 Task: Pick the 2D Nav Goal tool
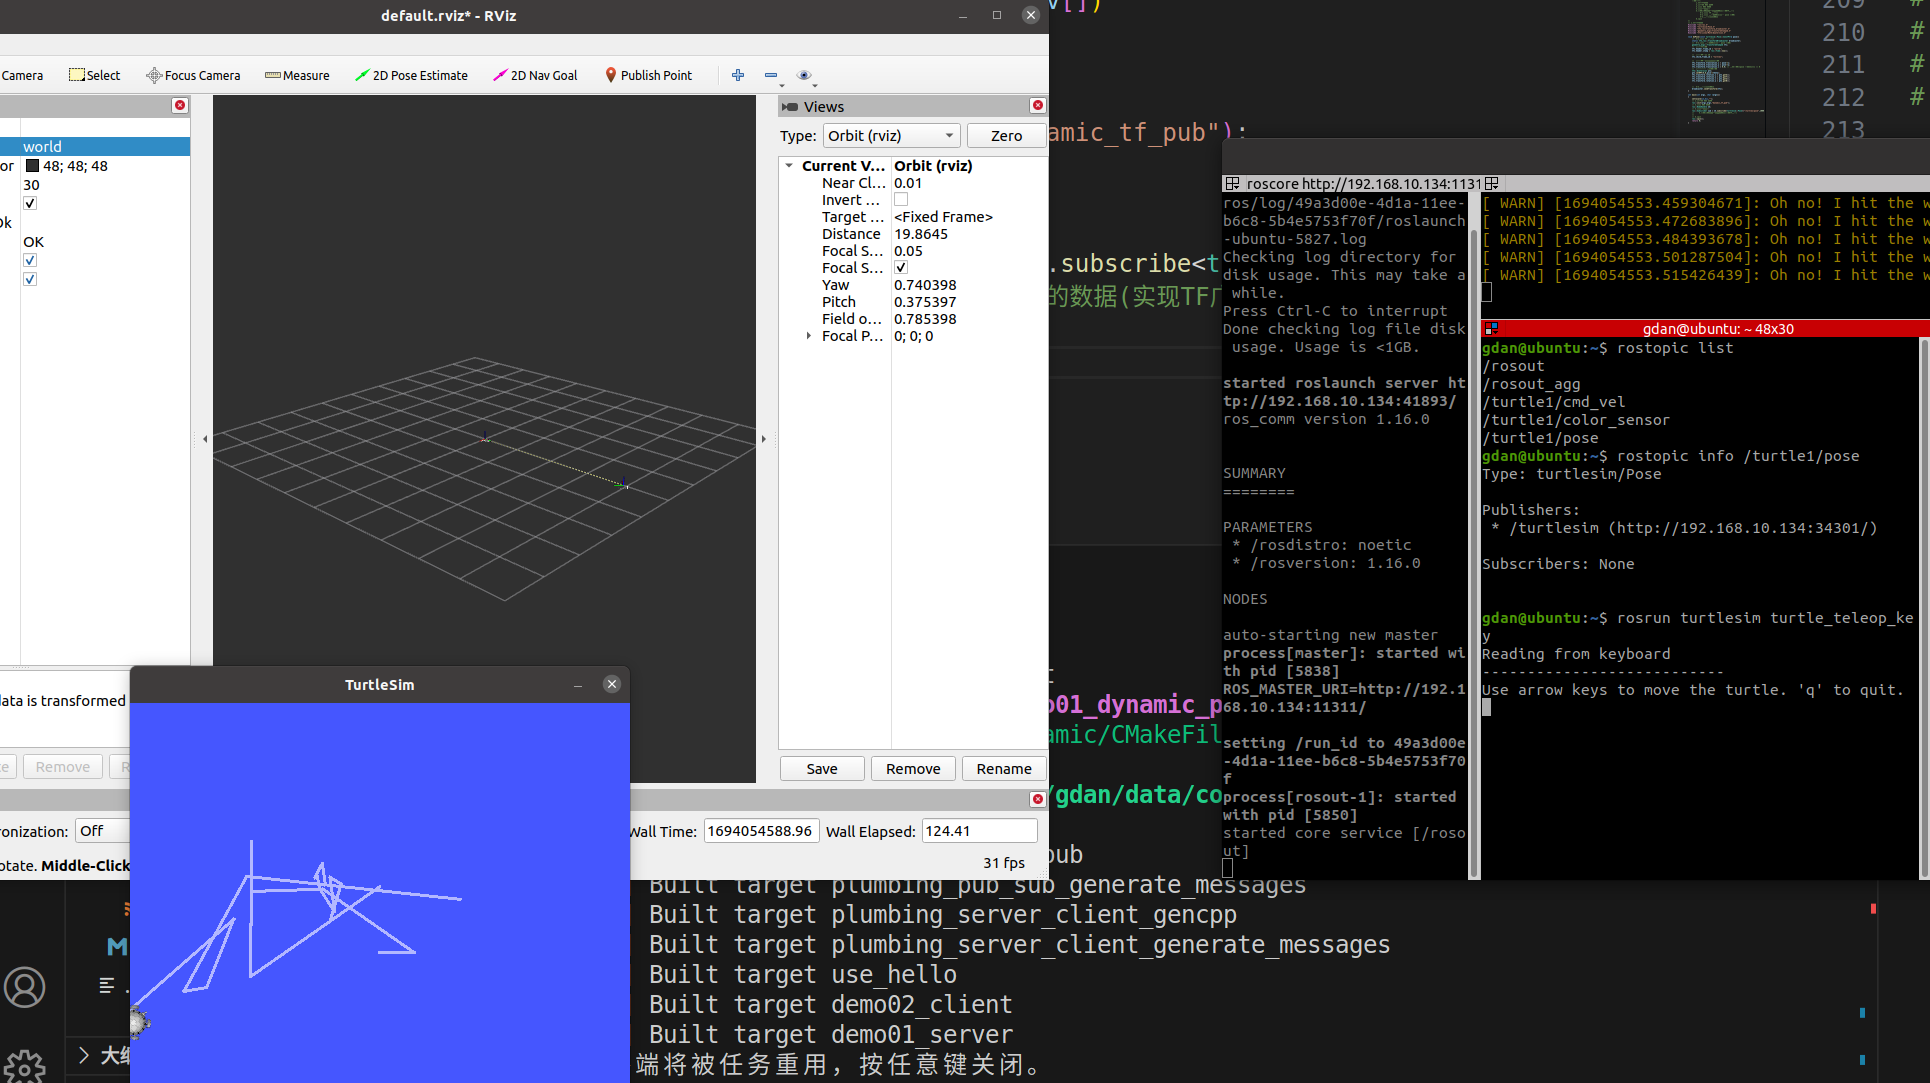pos(535,75)
